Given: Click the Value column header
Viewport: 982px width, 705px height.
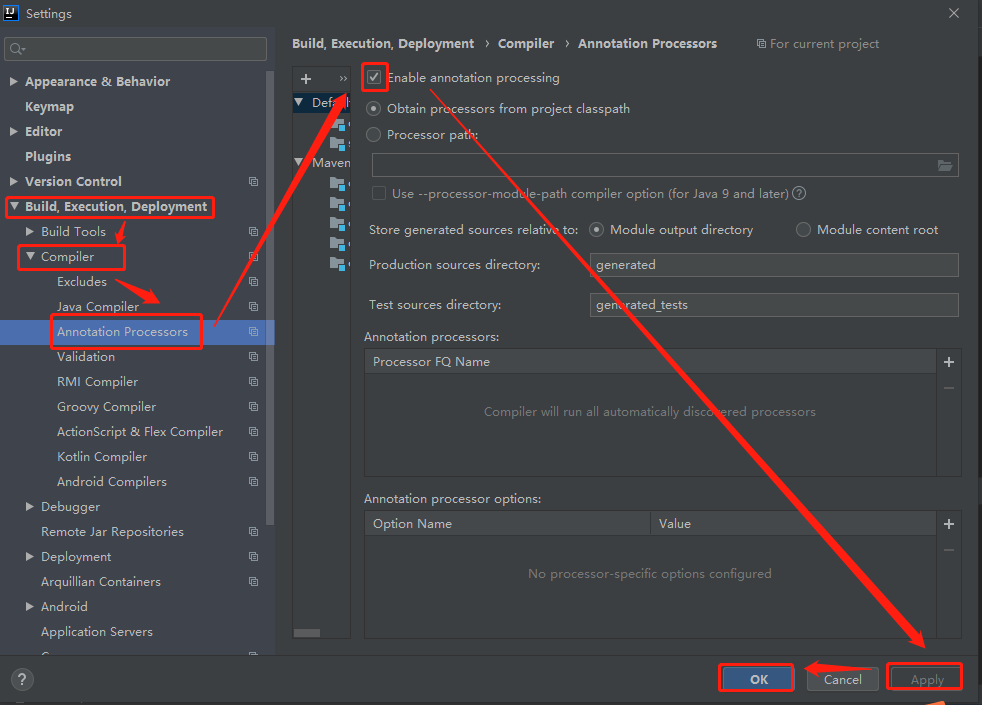Looking at the screenshot, I should click(x=793, y=524).
